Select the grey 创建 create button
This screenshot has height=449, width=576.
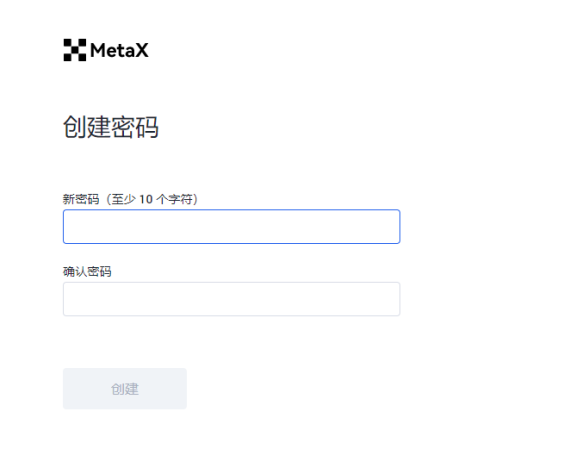[125, 388]
